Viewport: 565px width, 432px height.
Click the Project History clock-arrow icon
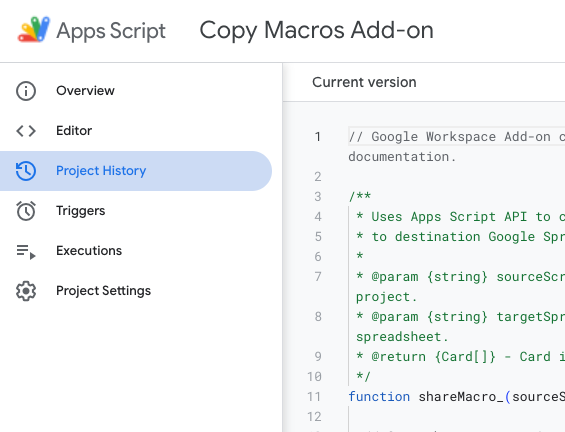pos(26,171)
